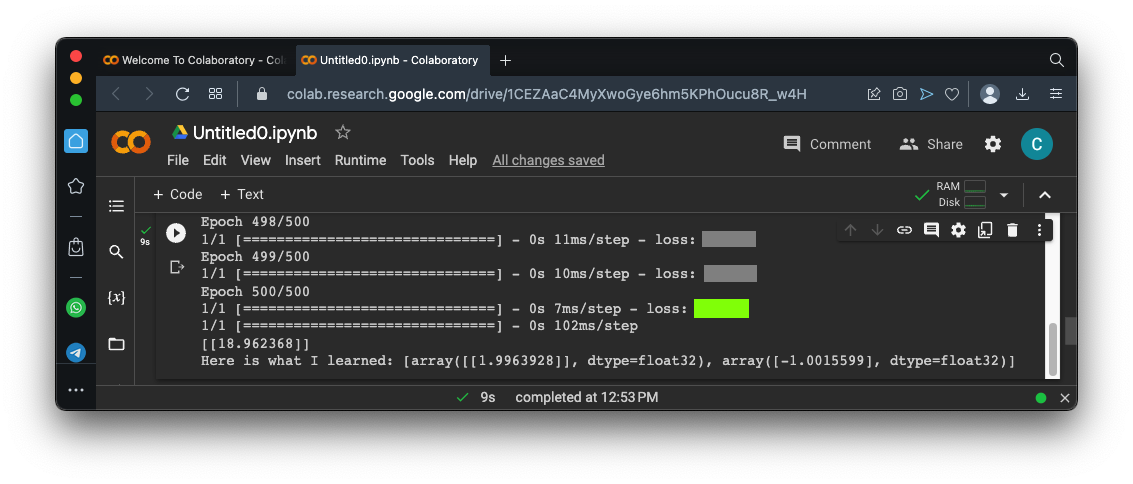
Task: Click the Share button
Action: point(931,144)
